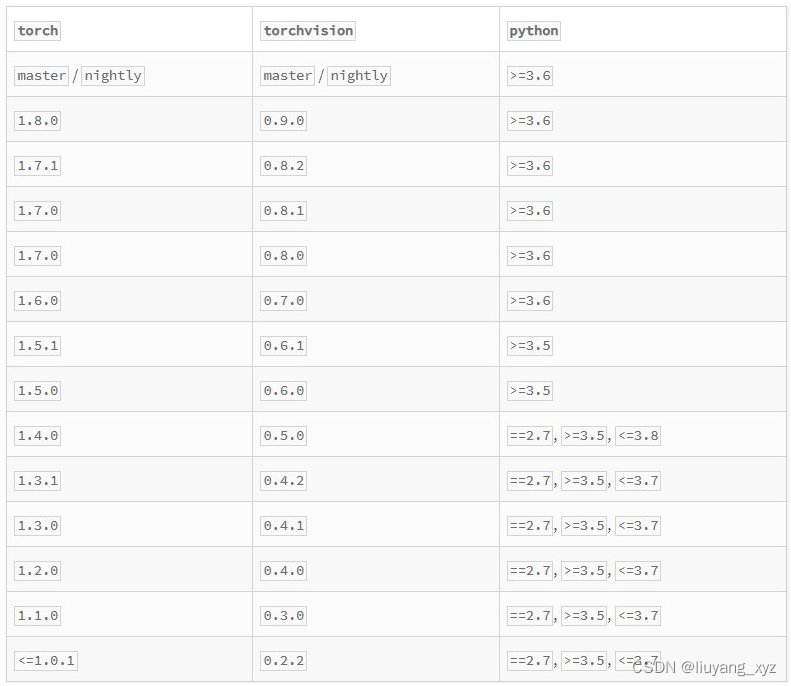
Task: Click torchvision nightly tag
Action: click(359, 76)
